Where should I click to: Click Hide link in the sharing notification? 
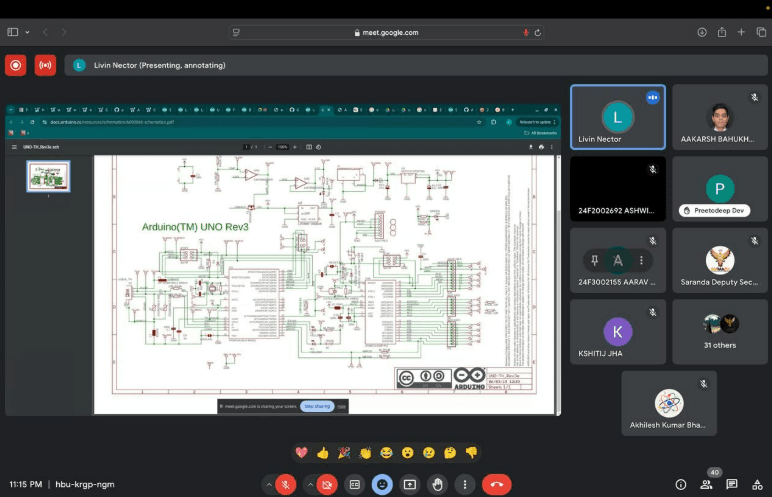point(342,406)
